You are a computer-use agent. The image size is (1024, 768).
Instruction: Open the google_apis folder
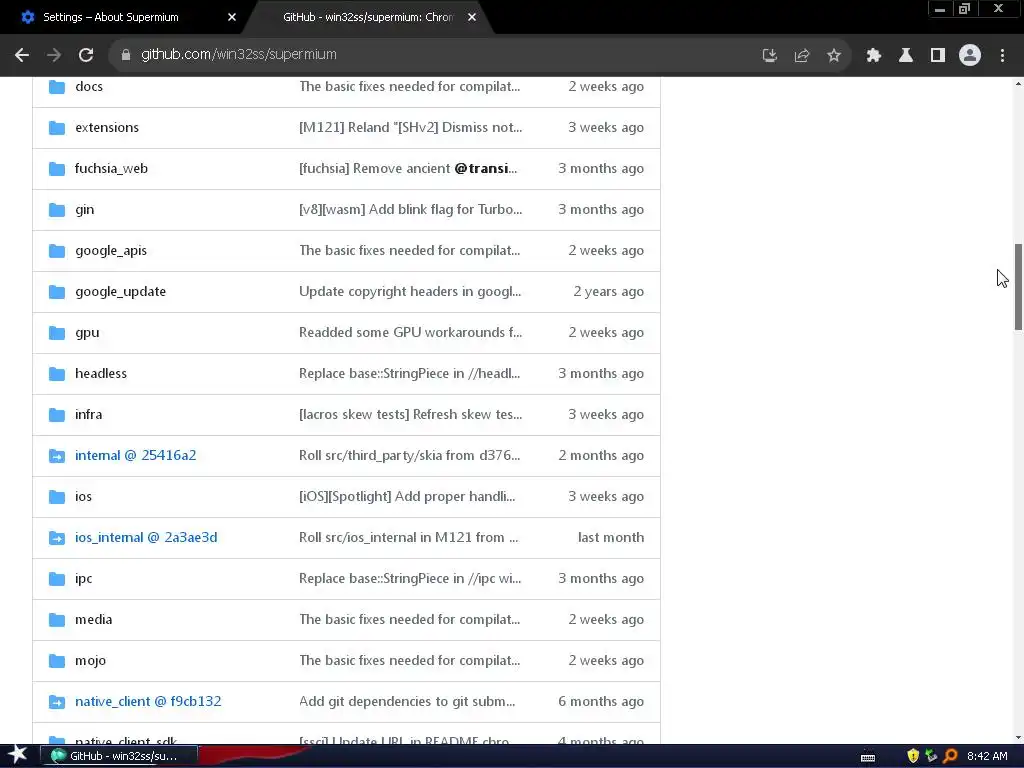[x=111, y=251]
